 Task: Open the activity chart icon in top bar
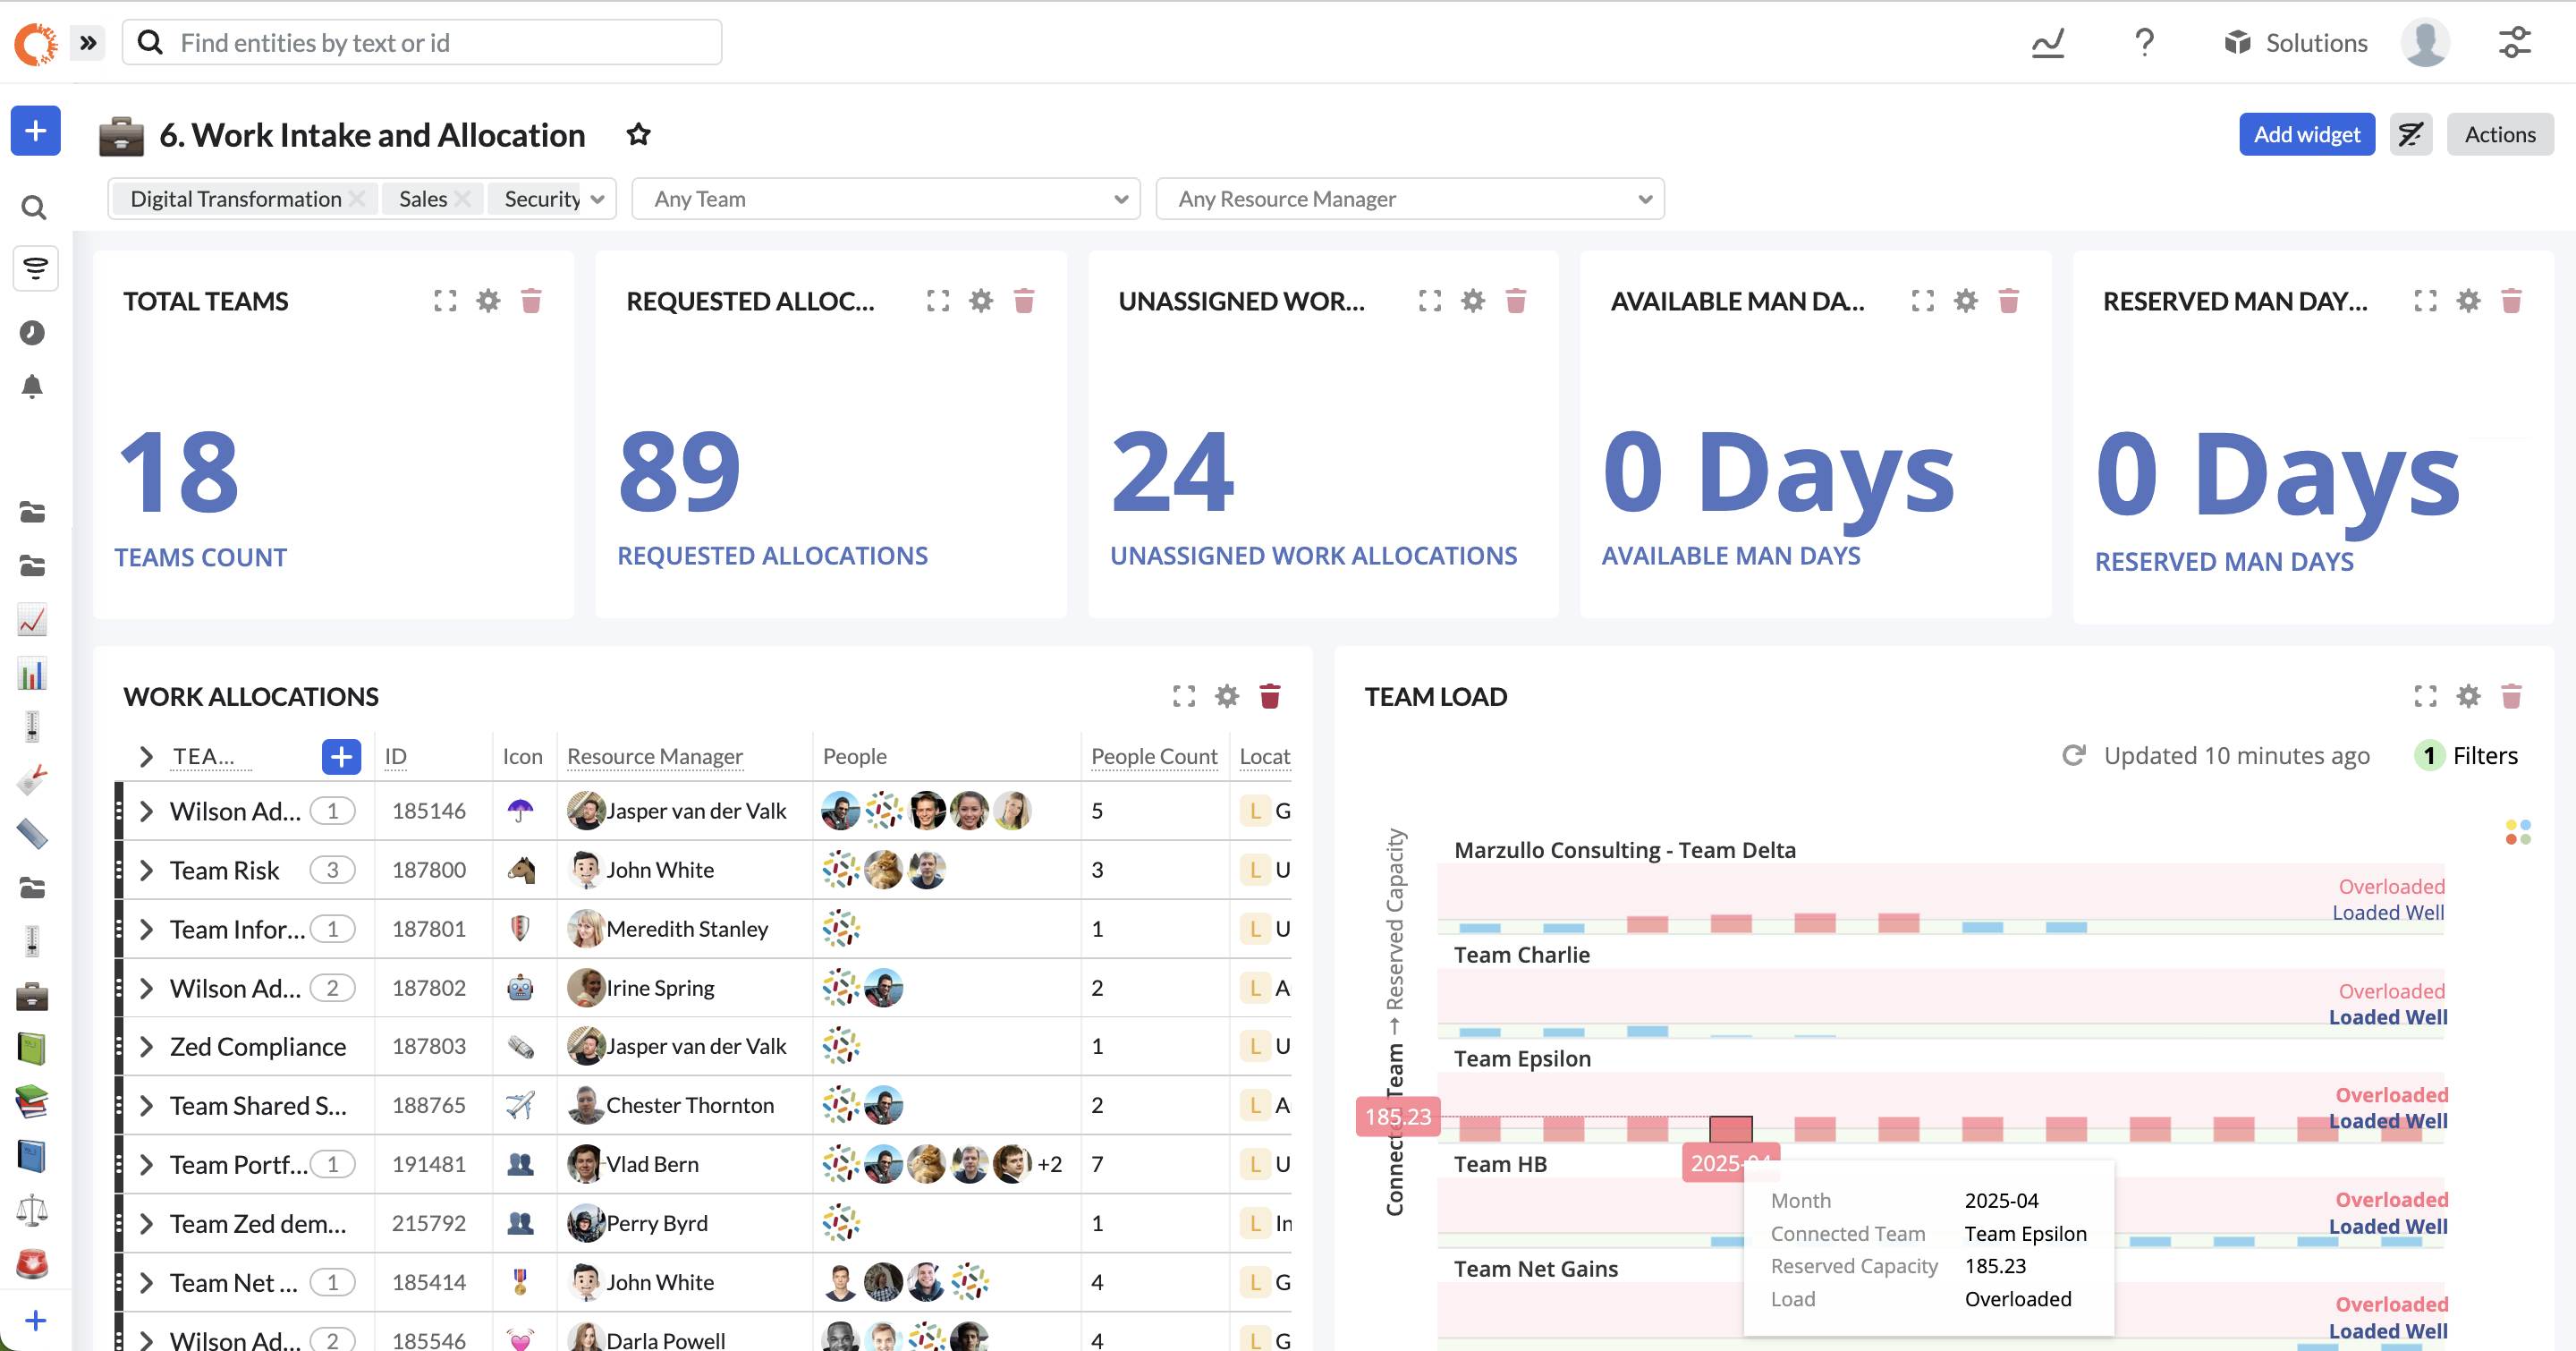[x=2047, y=43]
